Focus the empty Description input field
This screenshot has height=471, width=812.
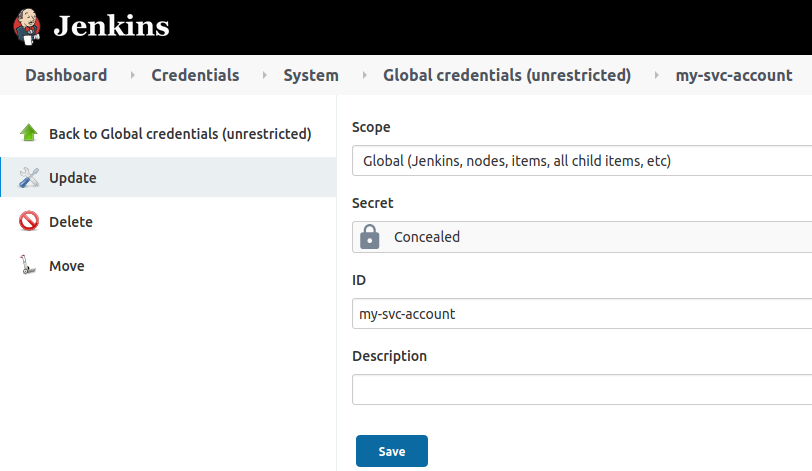coord(582,390)
